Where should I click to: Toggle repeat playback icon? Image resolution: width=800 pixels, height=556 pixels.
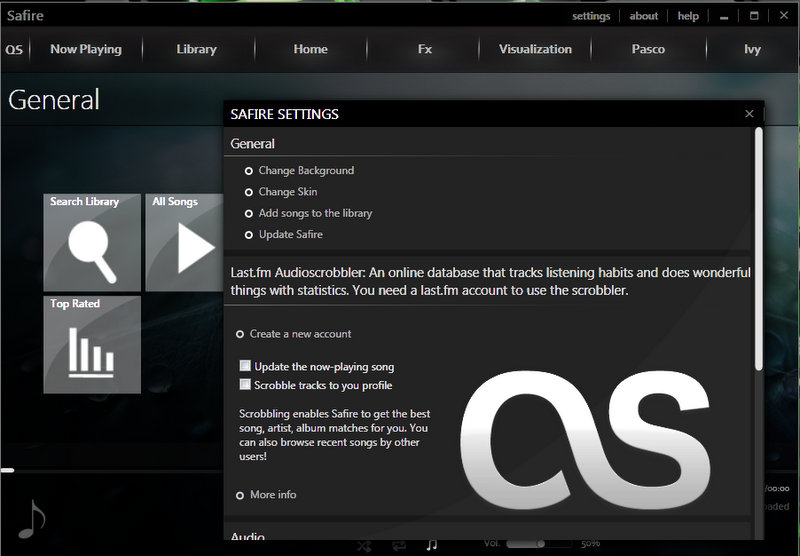point(399,546)
